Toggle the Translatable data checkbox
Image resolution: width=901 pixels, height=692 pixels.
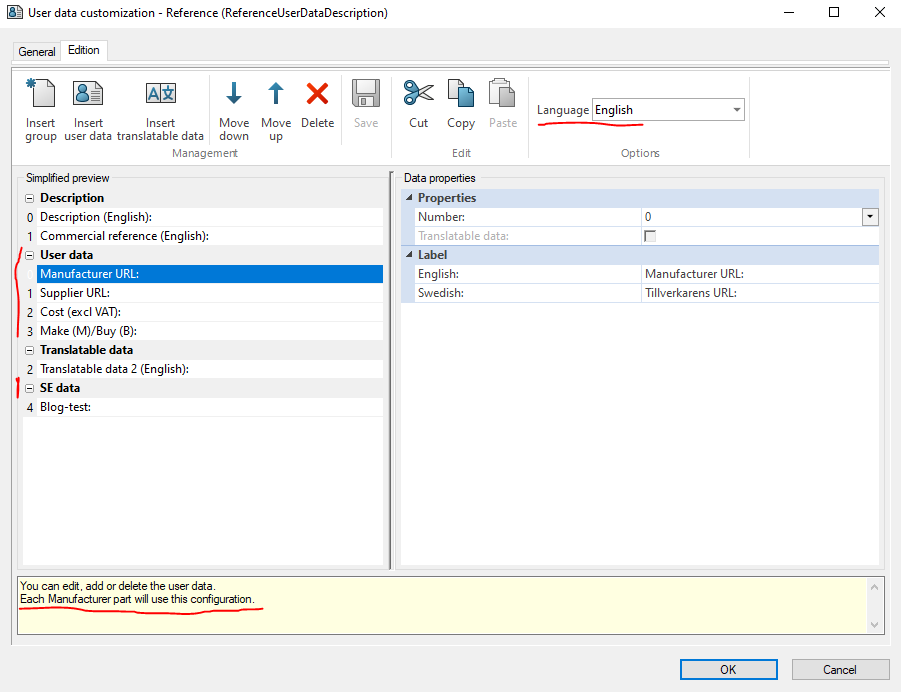click(650, 236)
